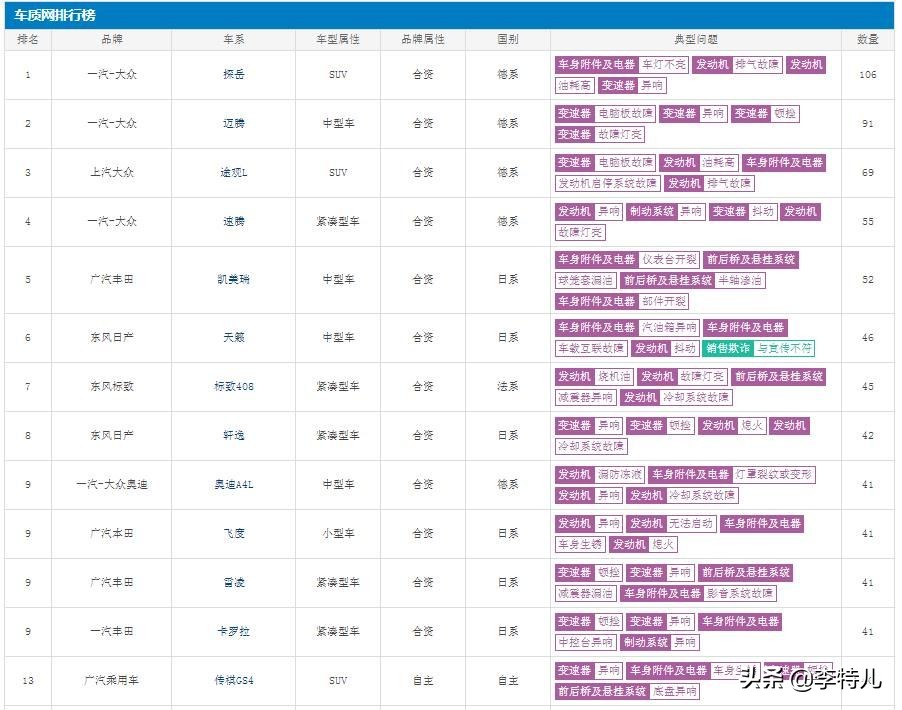Click the 国别 column header

tap(508, 39)
